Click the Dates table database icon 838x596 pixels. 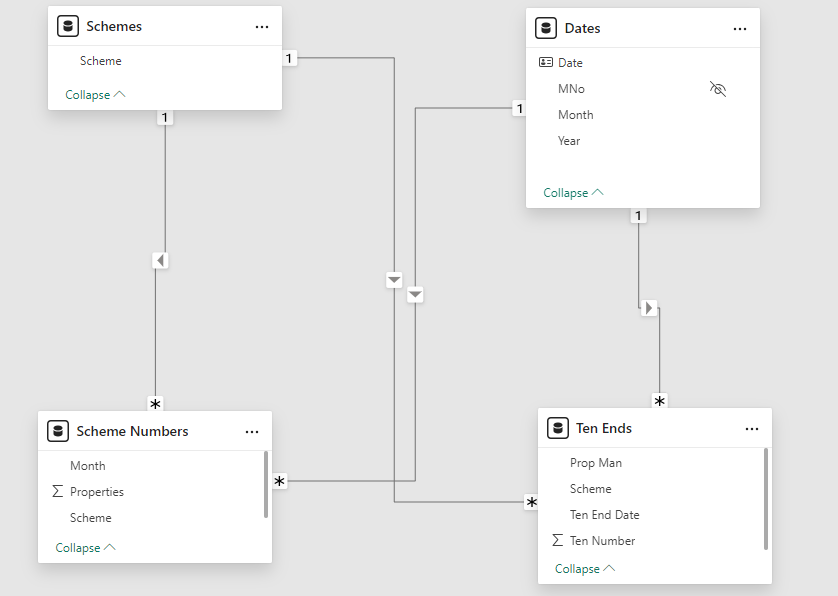(546, 28)
